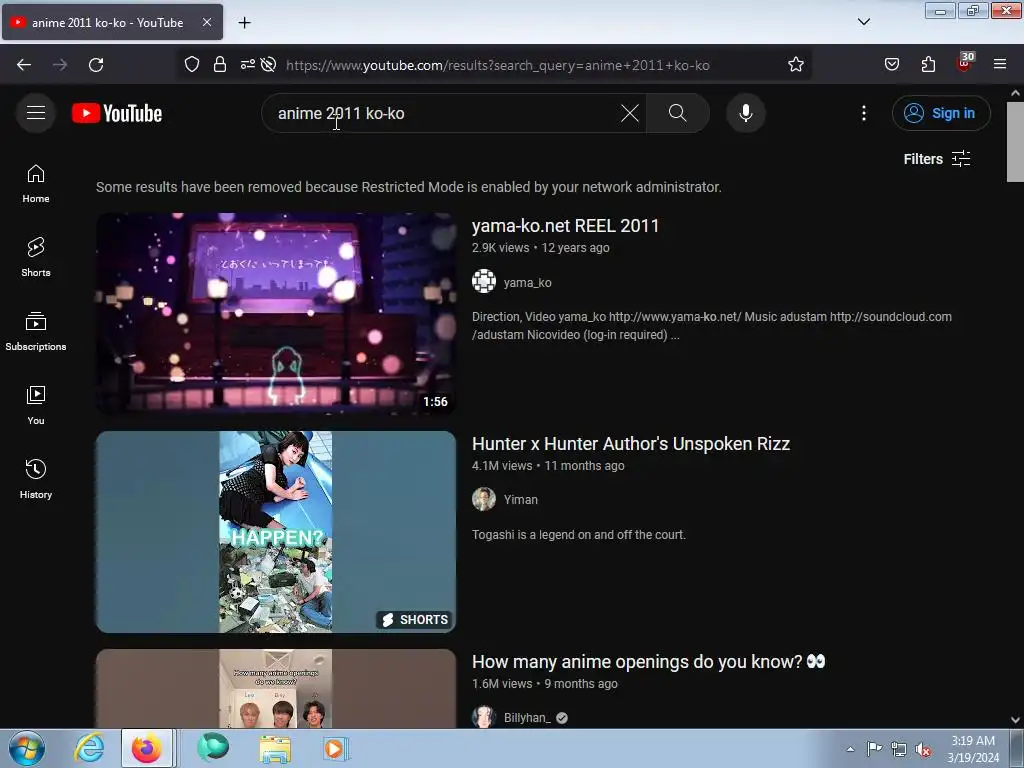Open the Yiman channel link
1024x768 pixels.
(x=520, y=500)
